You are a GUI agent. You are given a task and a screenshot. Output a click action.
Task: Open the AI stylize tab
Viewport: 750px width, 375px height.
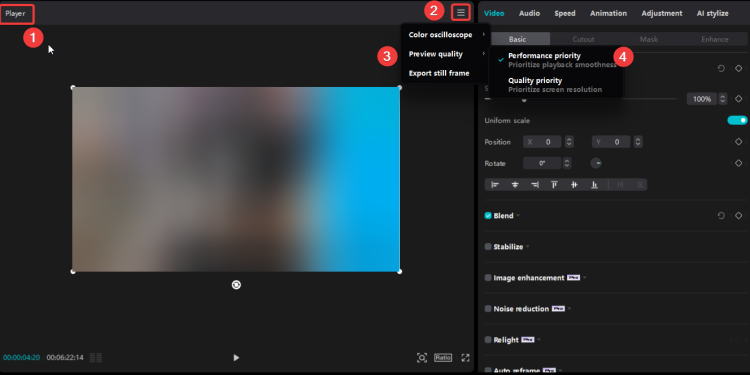[x=713, y=13]
